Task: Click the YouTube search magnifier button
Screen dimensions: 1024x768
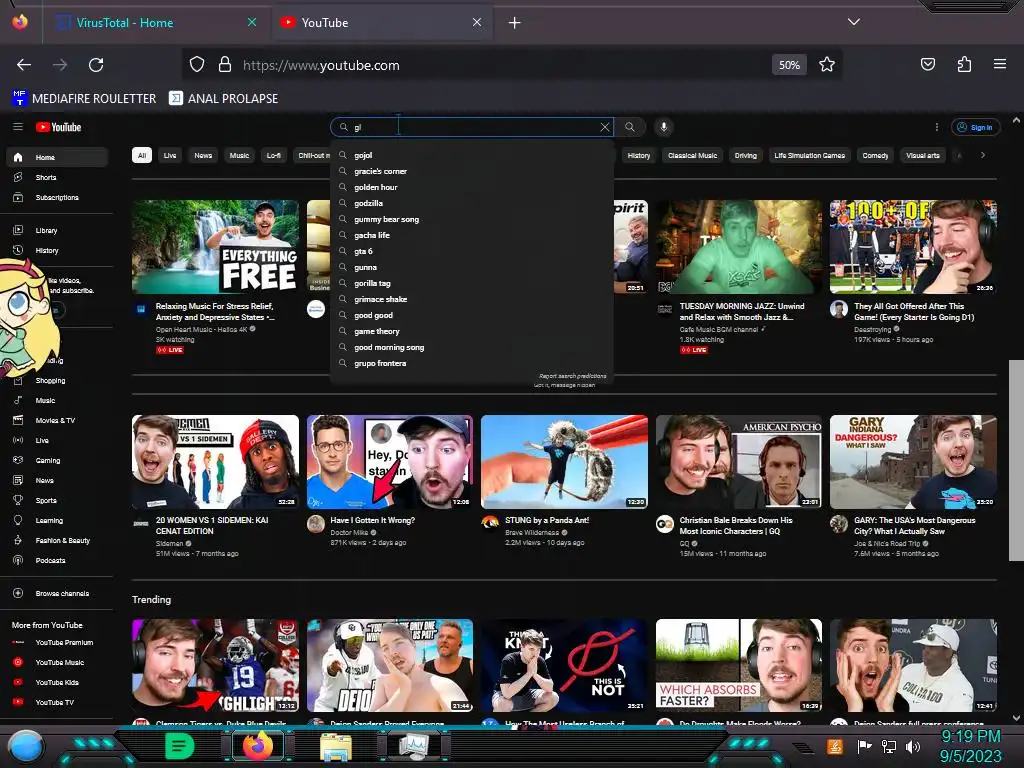Action: coord(630,127)
